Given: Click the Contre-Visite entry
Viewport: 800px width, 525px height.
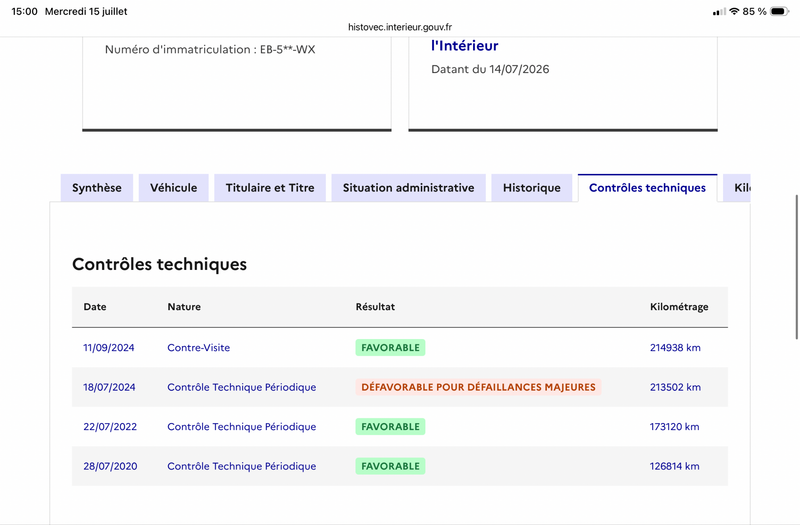Looking at the screenshot, I should pos(198,347).
